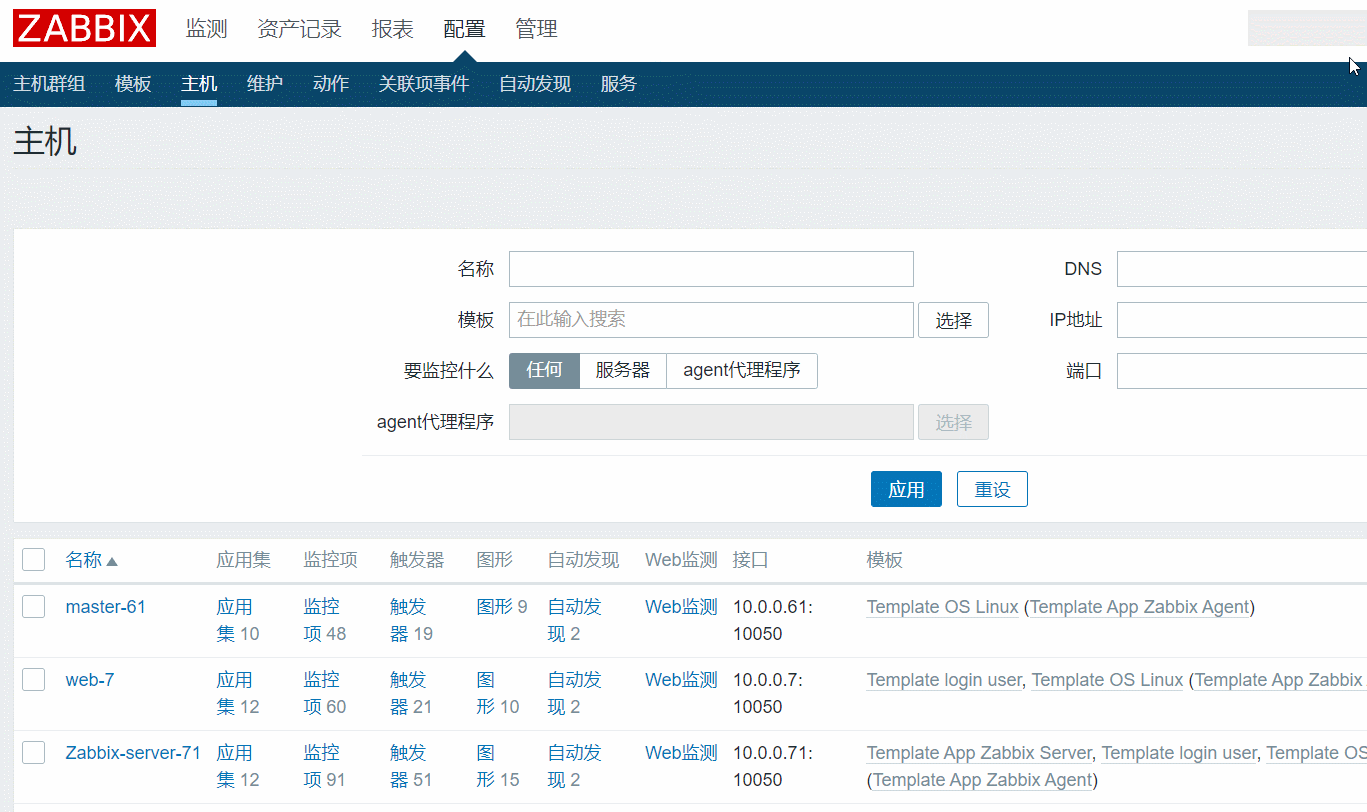The width and height of the screenshot is (1367, 812).
Task: Focus the IP地址 filter input
Action: [x=1242, y=320]
